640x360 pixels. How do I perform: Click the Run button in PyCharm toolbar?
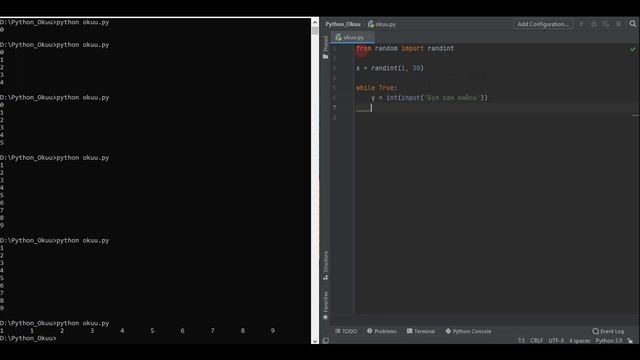click(x=582, y=24)
